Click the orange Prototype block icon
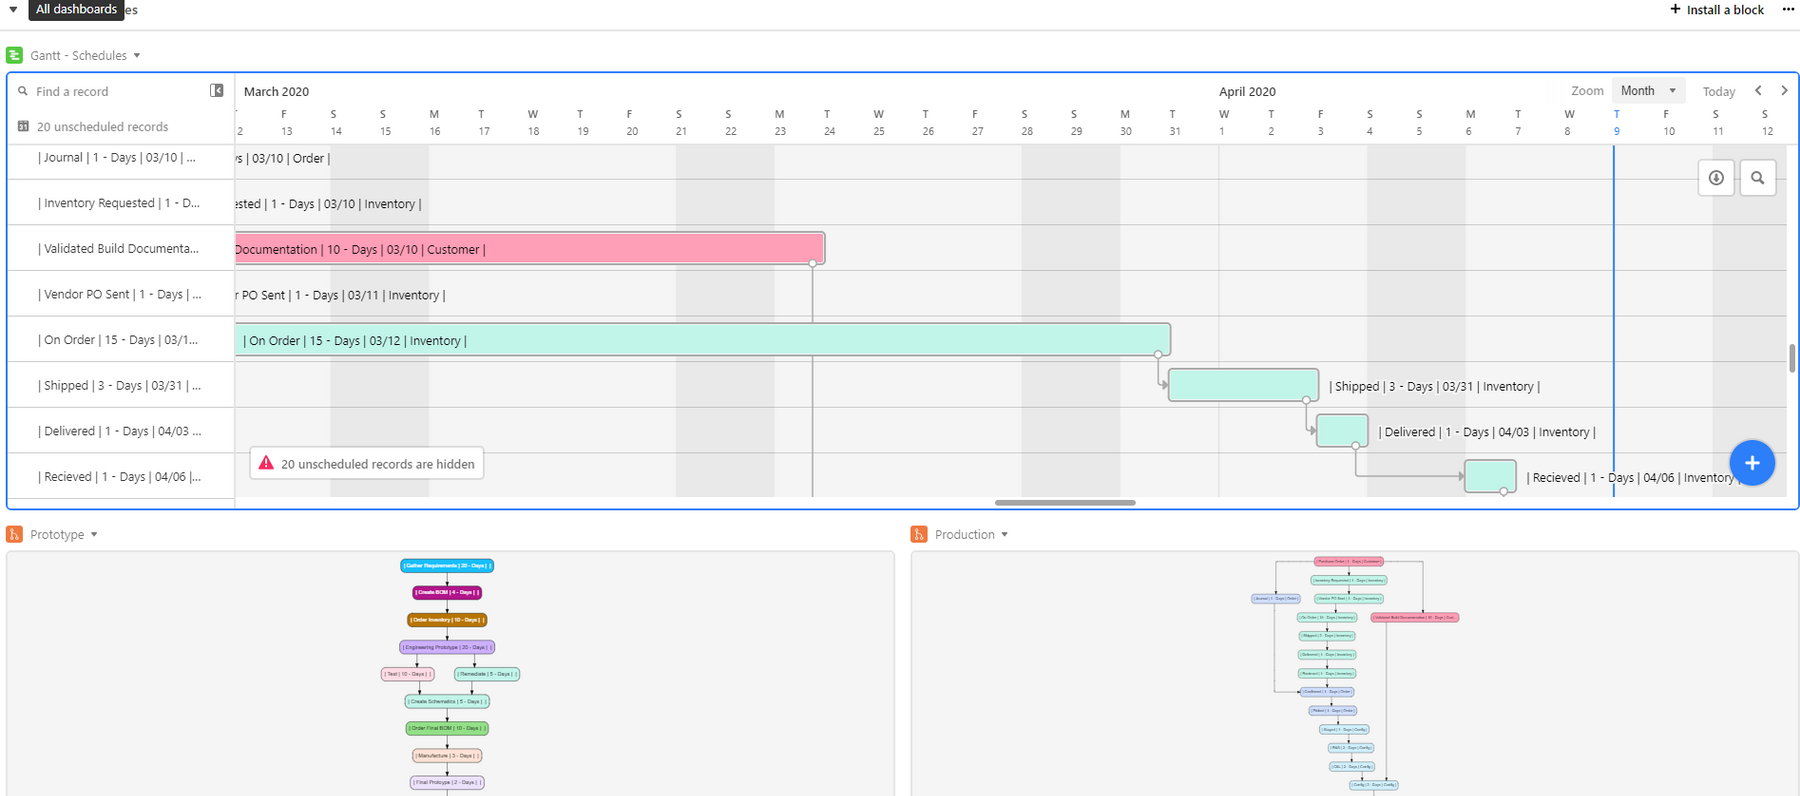The height and width of the screenshot is (796, 1800). 15,534
